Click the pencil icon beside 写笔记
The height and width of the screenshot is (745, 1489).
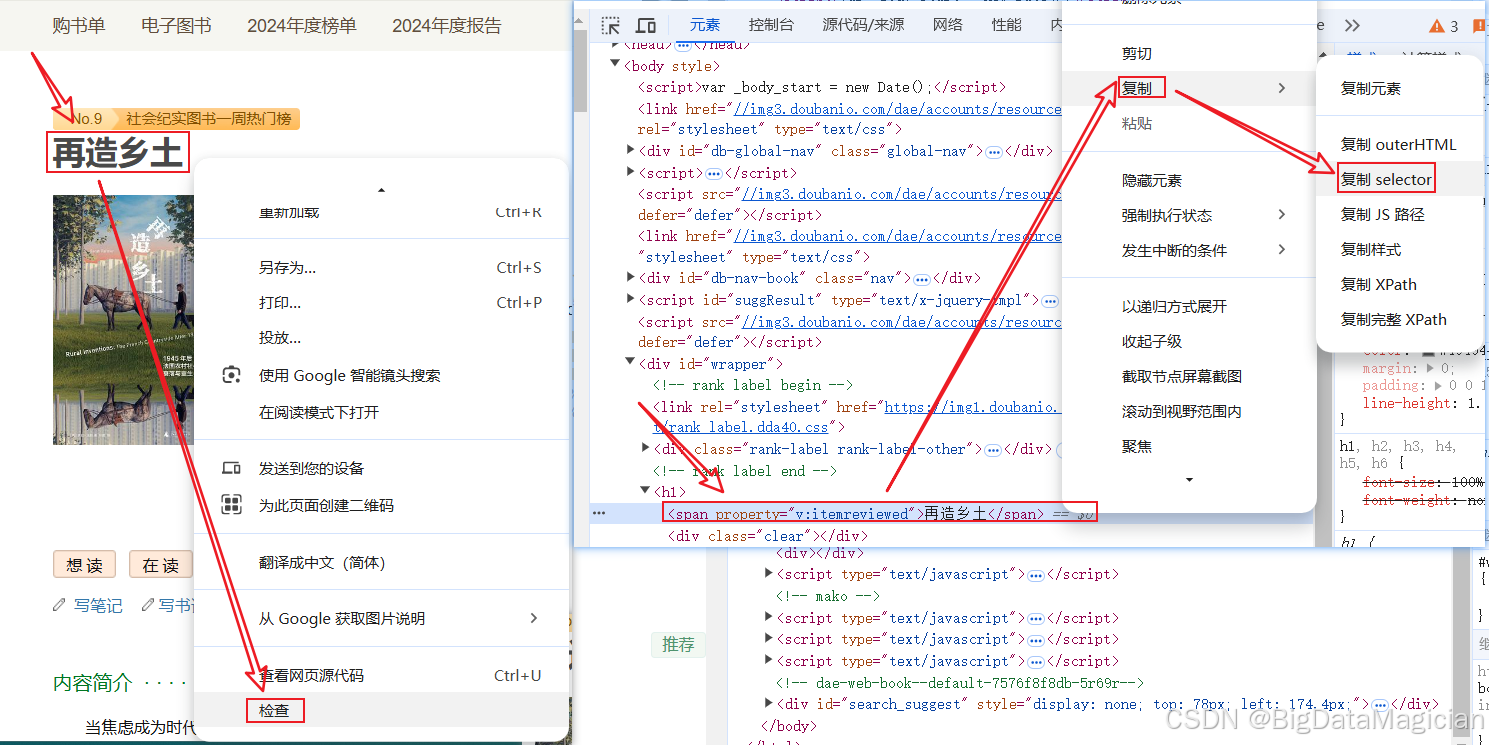(x=60, y=604)
